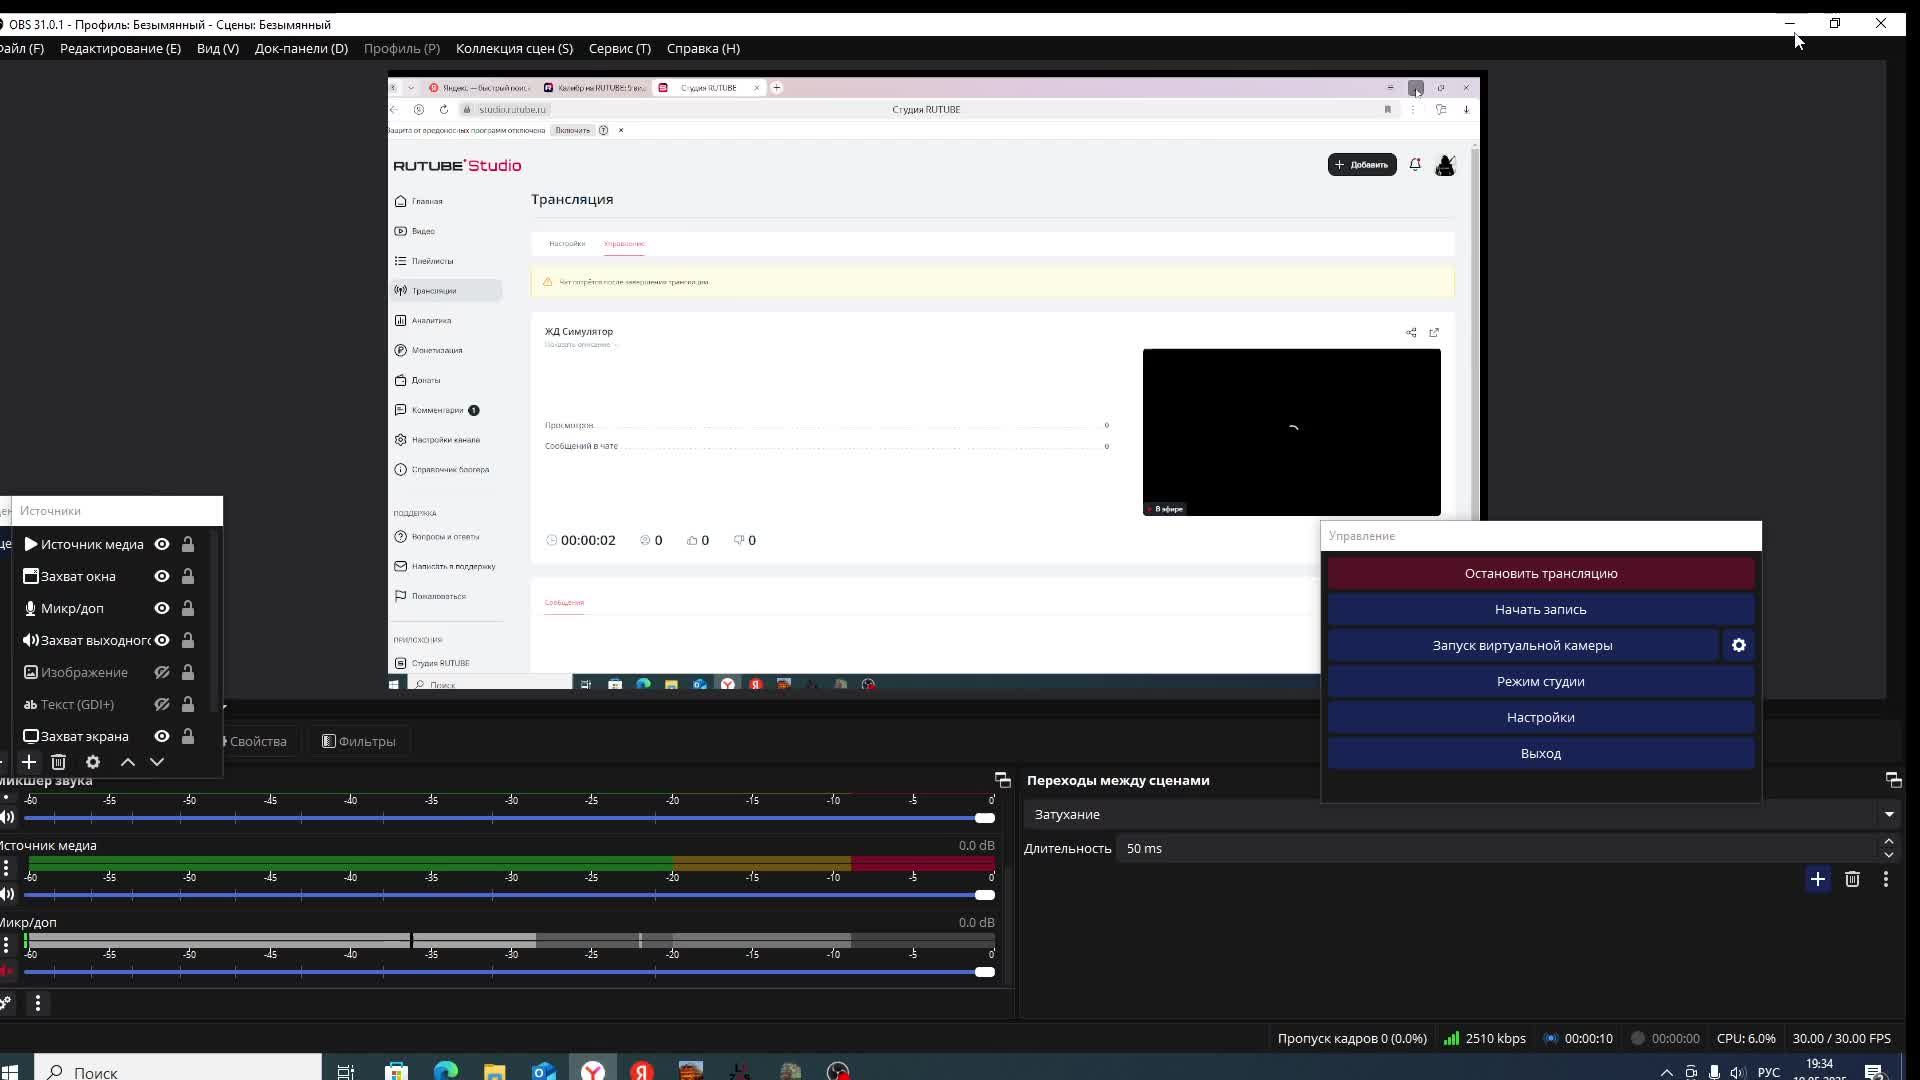This screenshot has width=1920, height=1080.
Task: Adjust the Микр/доп volume slider
Action: (509, 972)
